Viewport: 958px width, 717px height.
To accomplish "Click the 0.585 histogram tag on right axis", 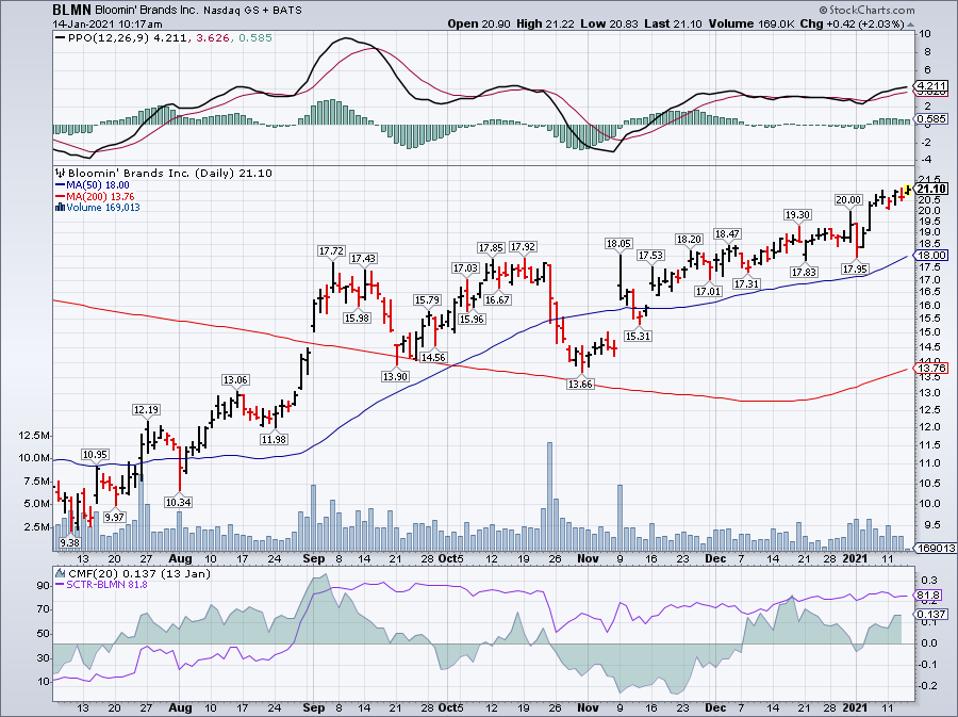I will pyautogui.click(x=932, y=119).
